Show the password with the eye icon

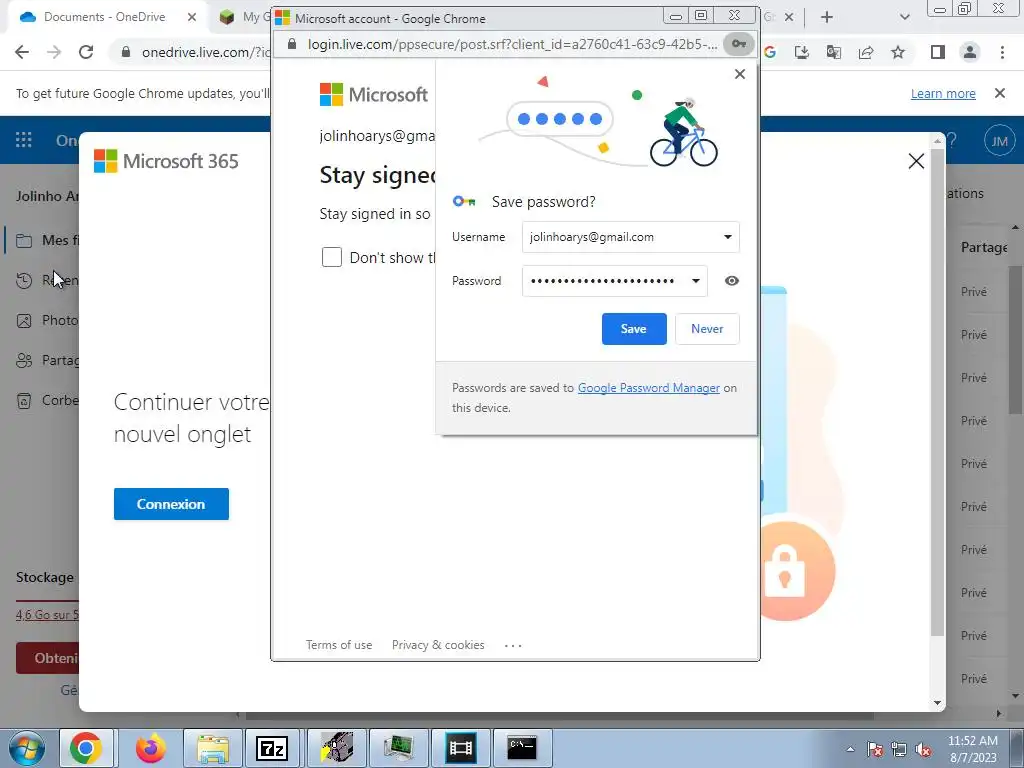click(731, 281)
